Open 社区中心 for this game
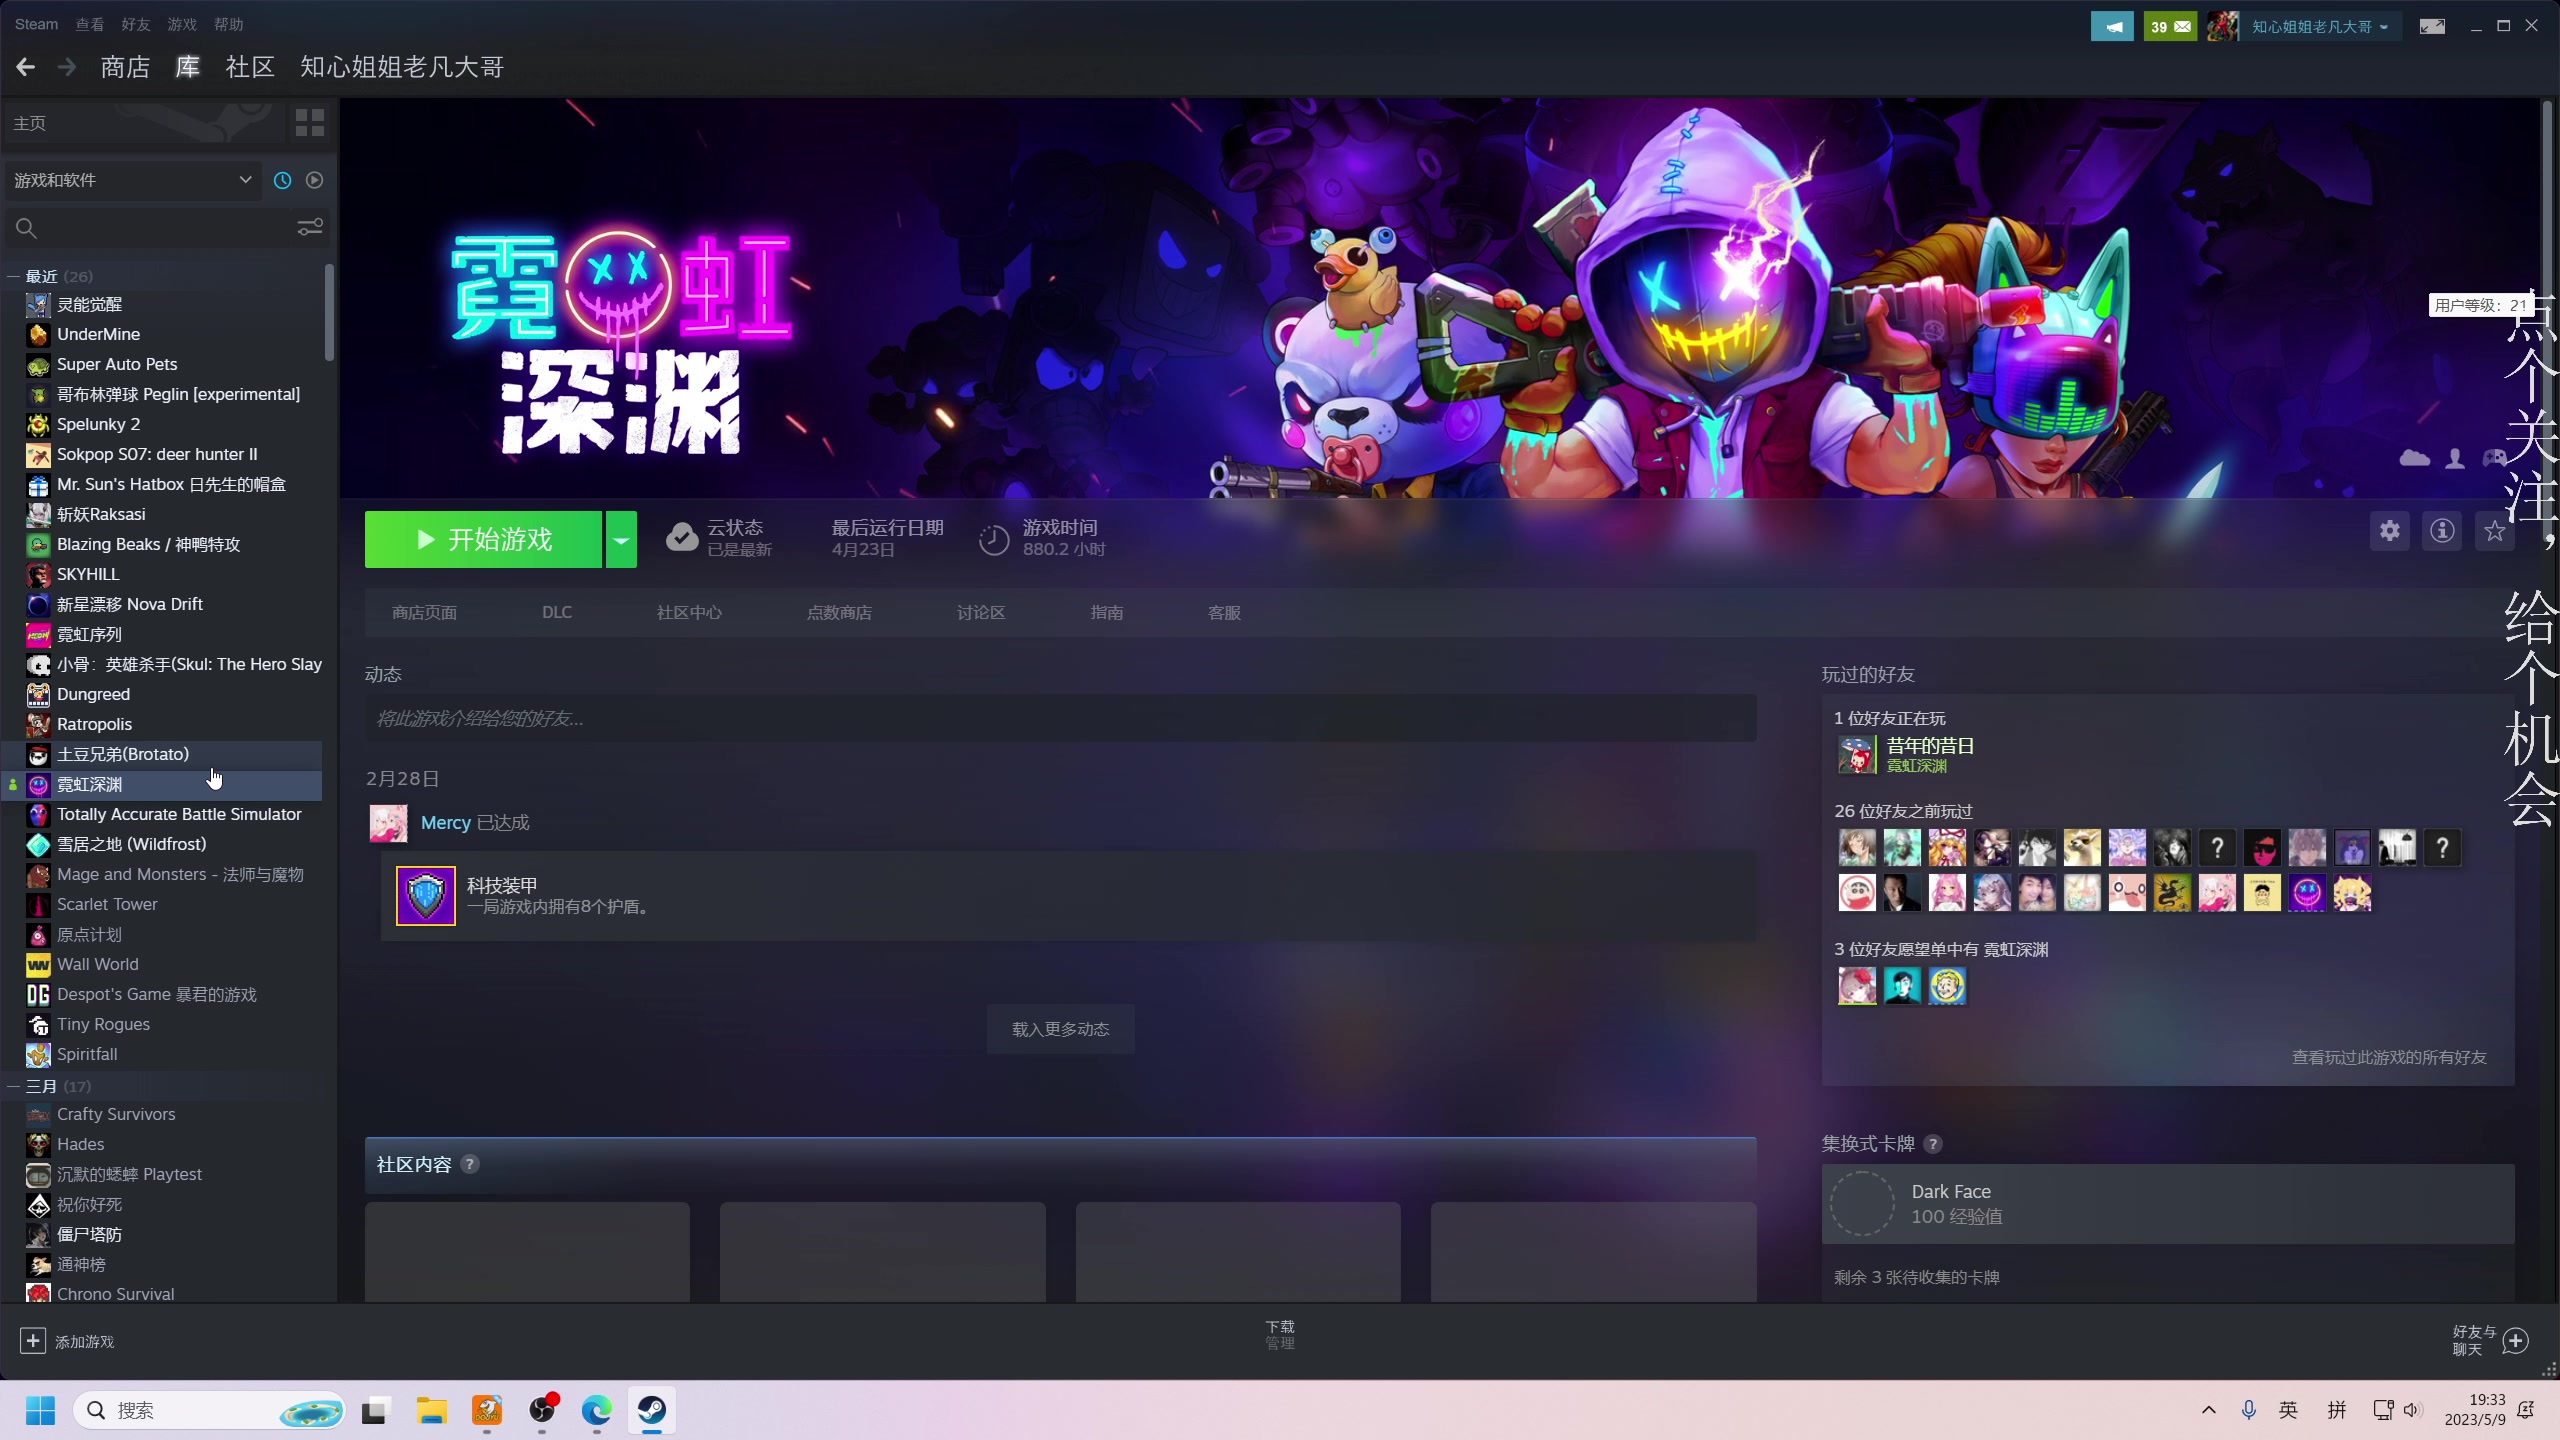 point(689,612)
